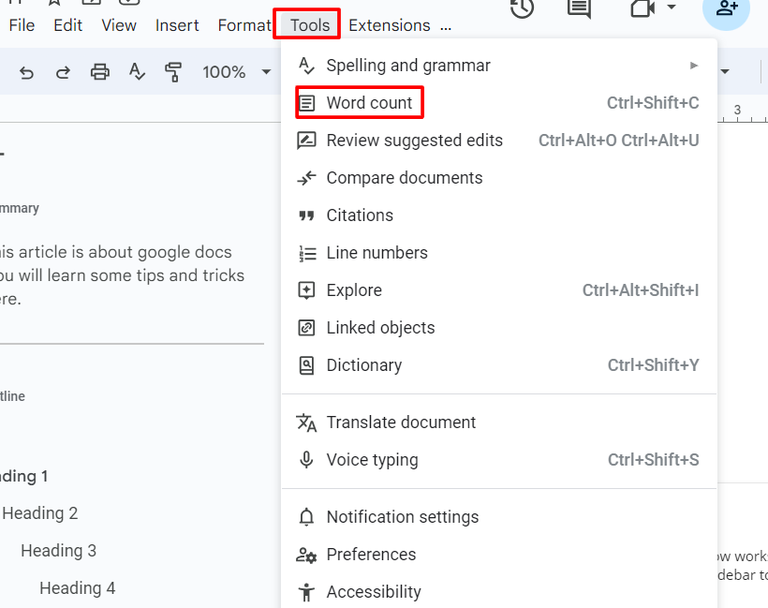Expand the meeting options arrow
768x608 pixels.
(672, 7)
